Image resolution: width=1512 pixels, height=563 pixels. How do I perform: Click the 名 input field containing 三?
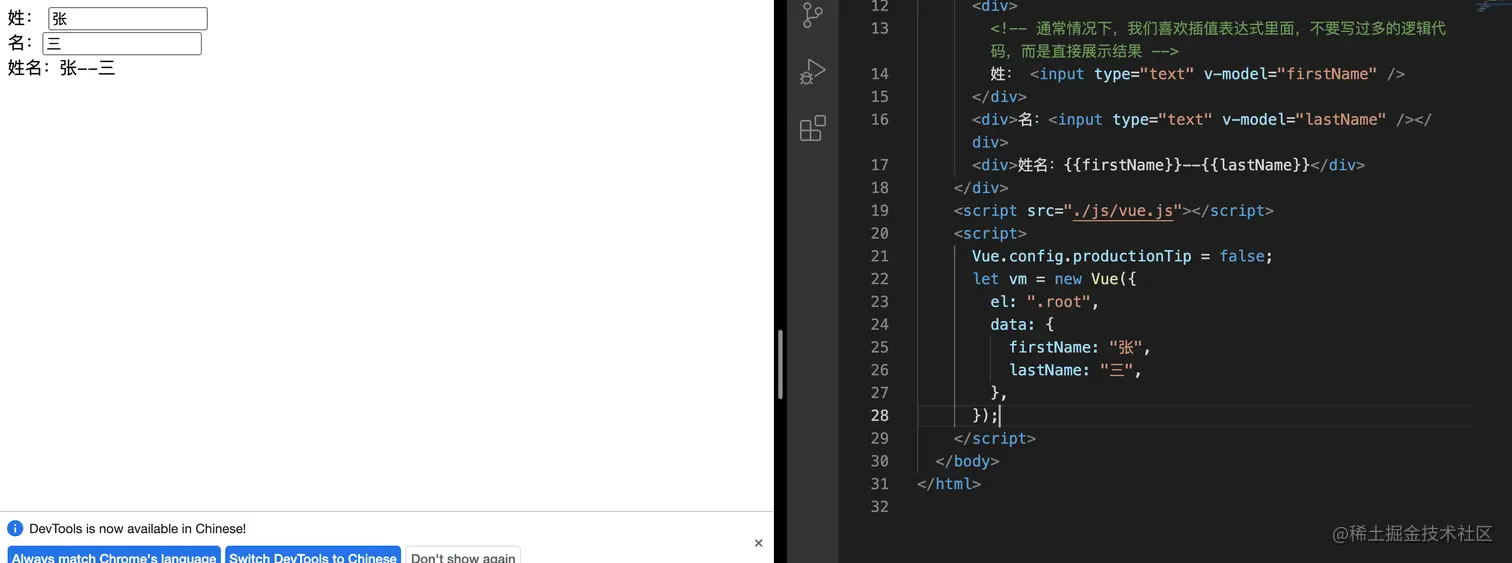[122, 43]
